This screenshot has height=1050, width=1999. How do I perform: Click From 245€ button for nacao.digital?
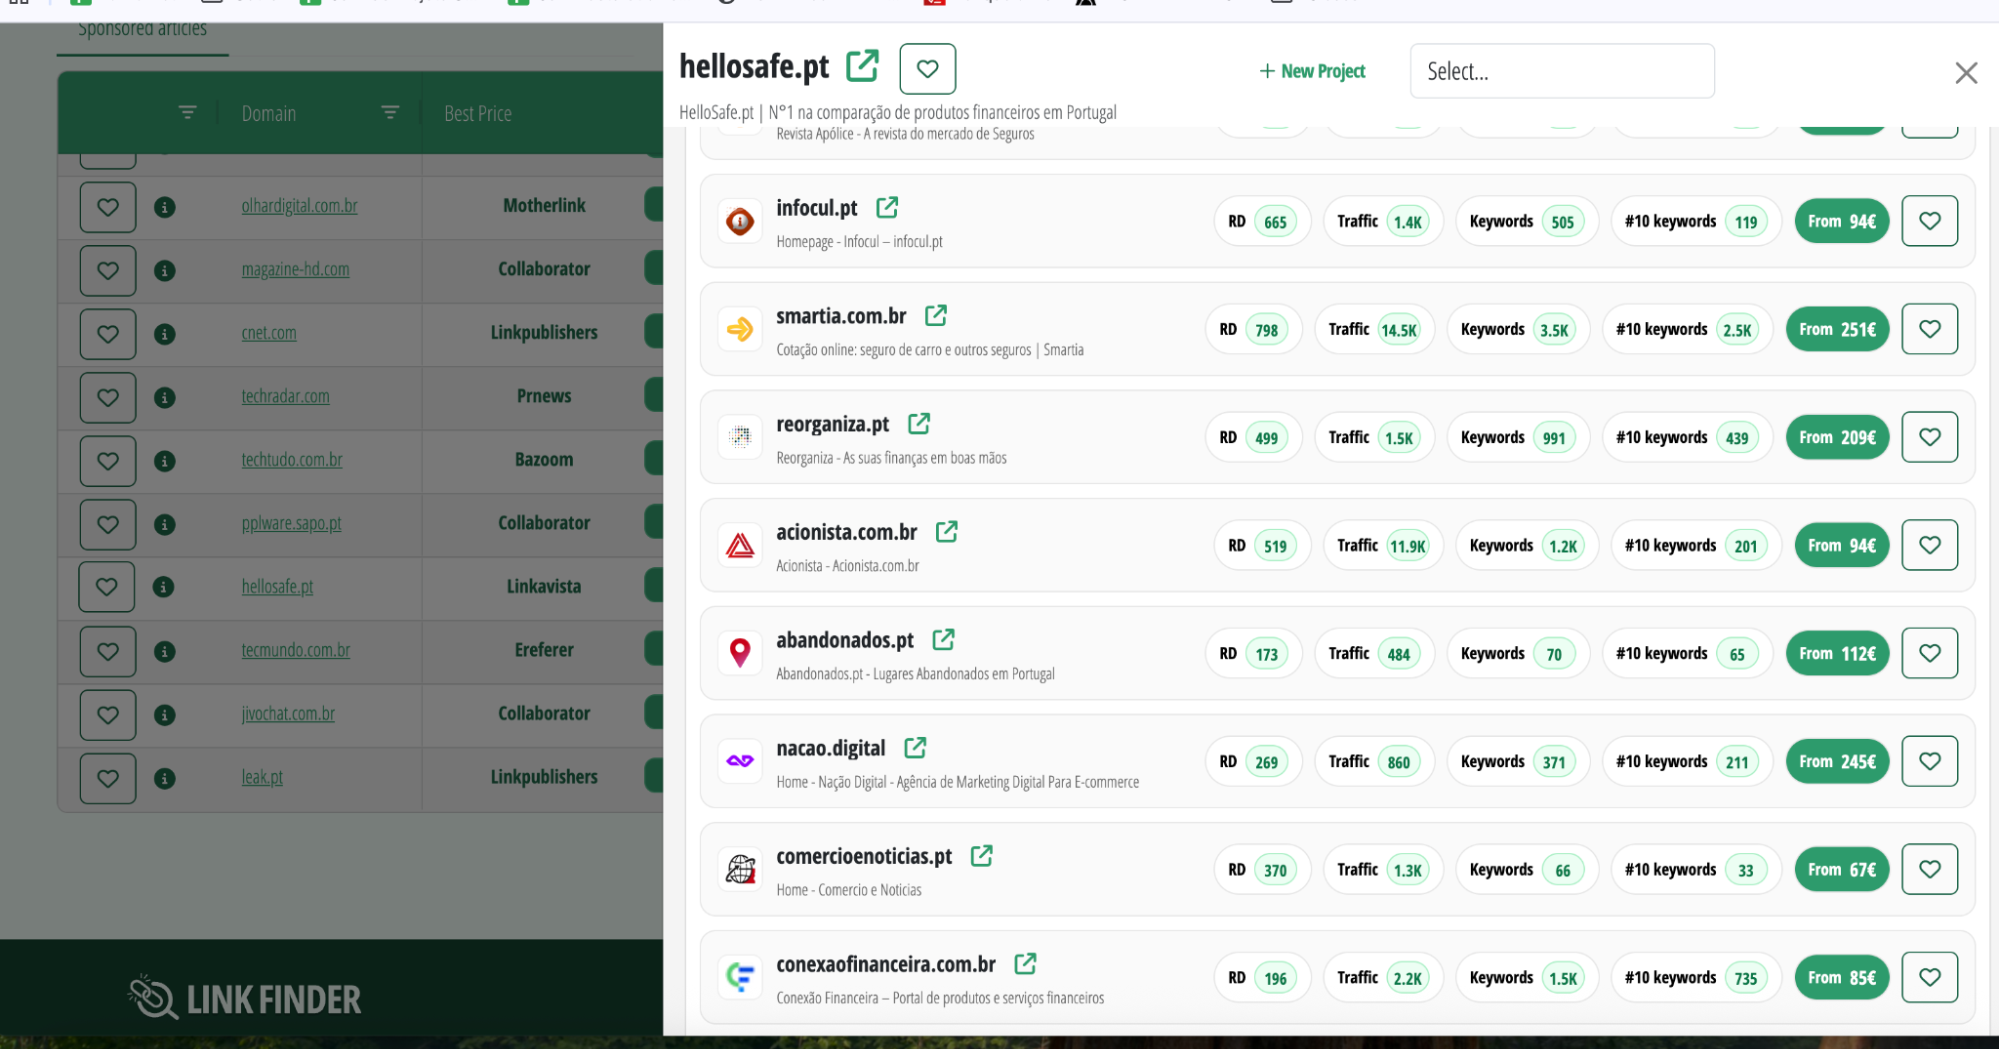[x=1838, y=761]
